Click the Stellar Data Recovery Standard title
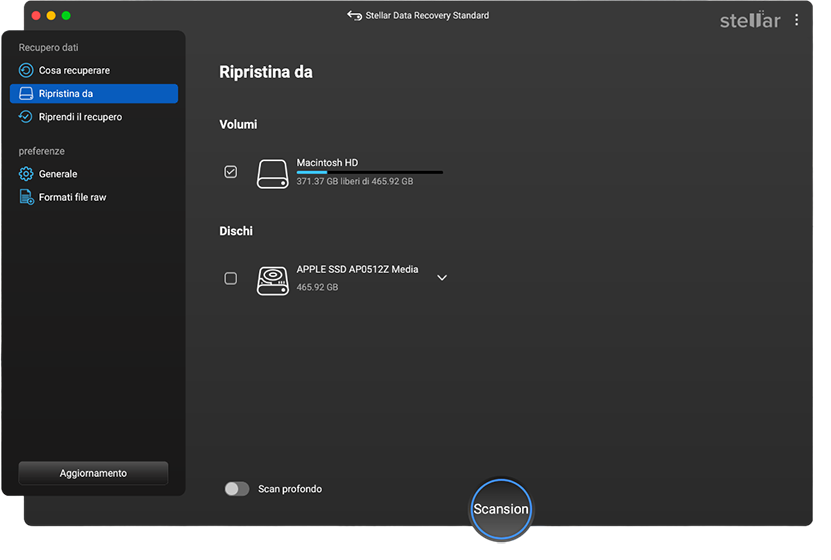The image size is (831, 560). [427, 15]
